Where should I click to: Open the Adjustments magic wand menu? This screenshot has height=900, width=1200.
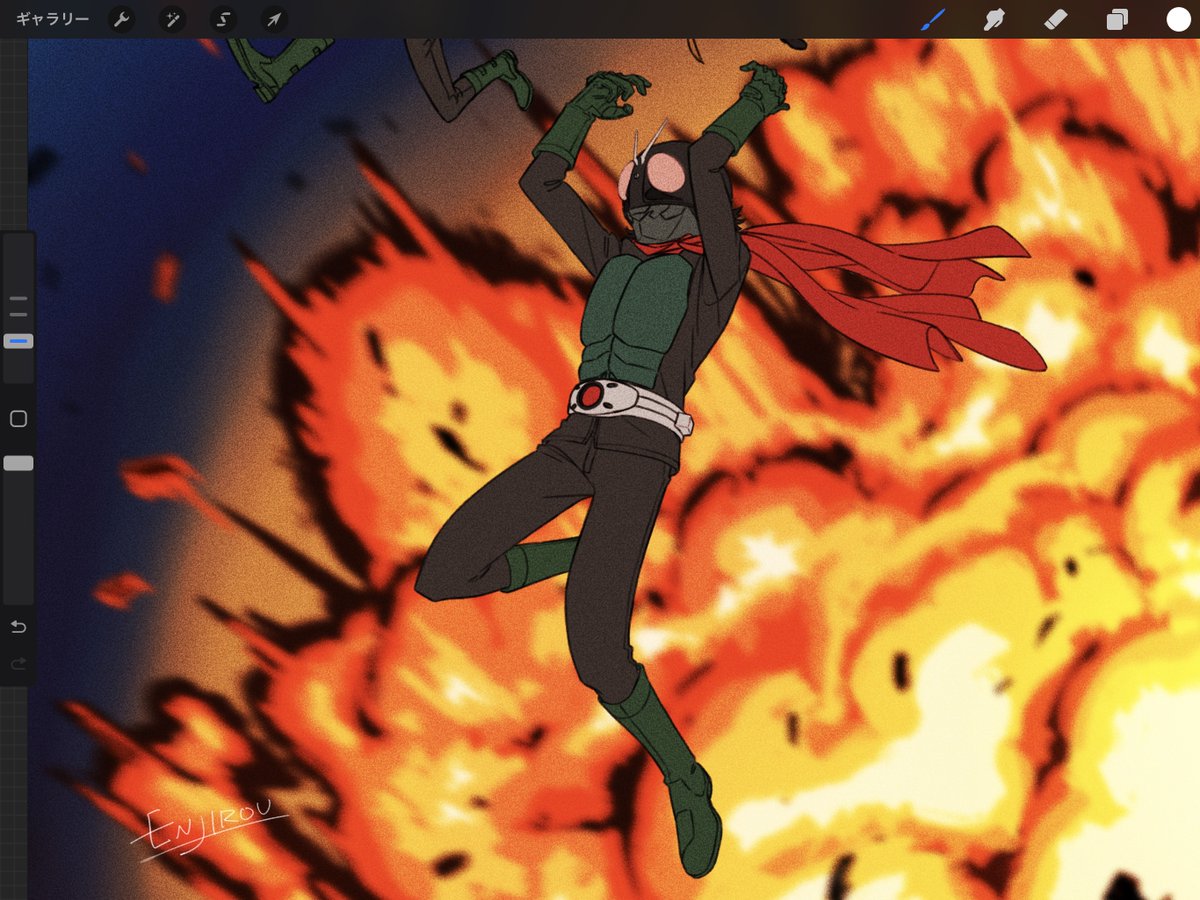tap(172, 19)
